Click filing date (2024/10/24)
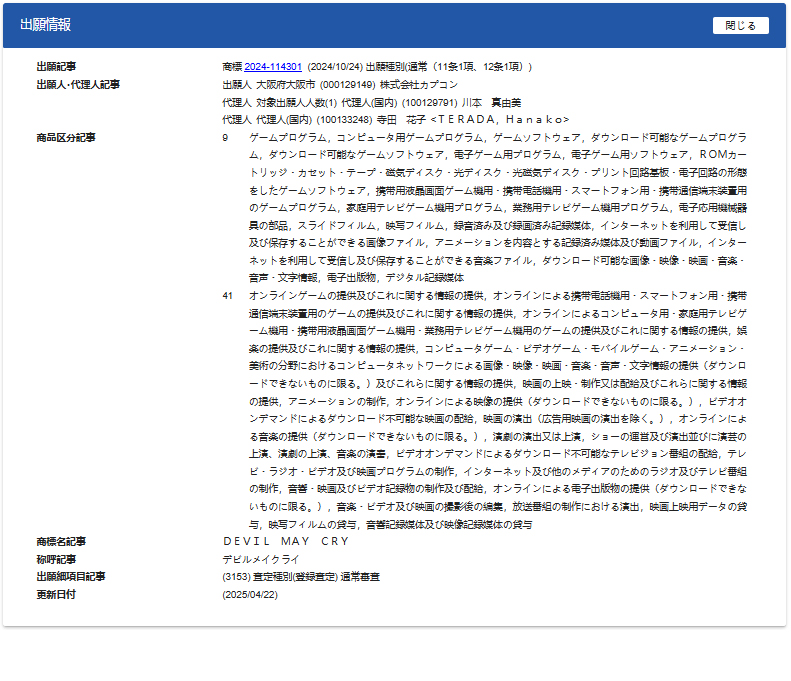The height and width of the screenshot is (681, 791). click(335, 67)
